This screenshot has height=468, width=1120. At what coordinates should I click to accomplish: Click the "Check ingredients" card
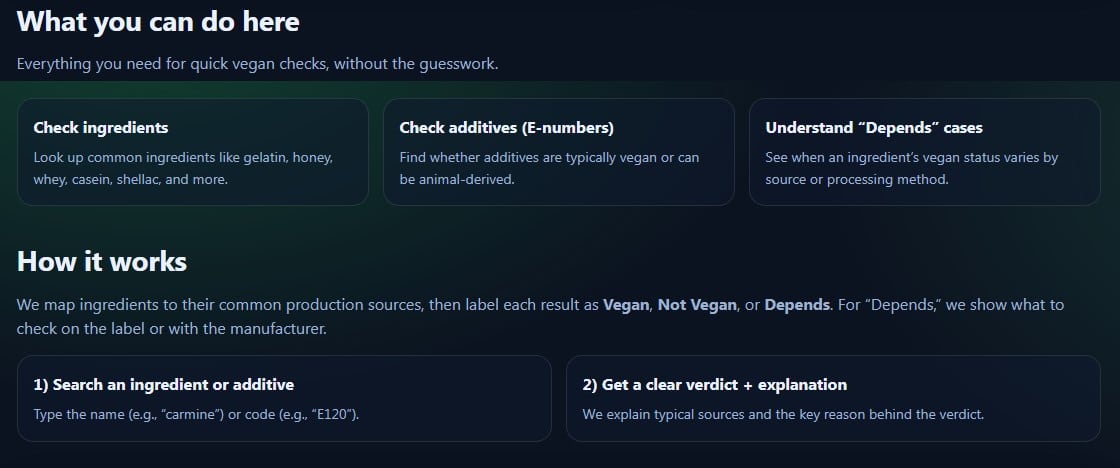click(x=192, y=152)
